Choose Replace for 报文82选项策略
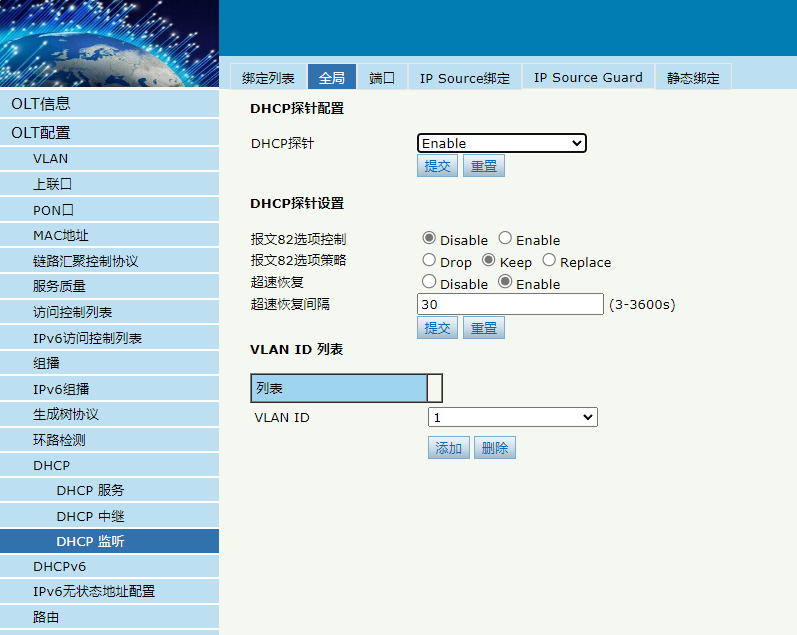Image resolution: width=797 pixels, height=635 pixels. point(549,260)
